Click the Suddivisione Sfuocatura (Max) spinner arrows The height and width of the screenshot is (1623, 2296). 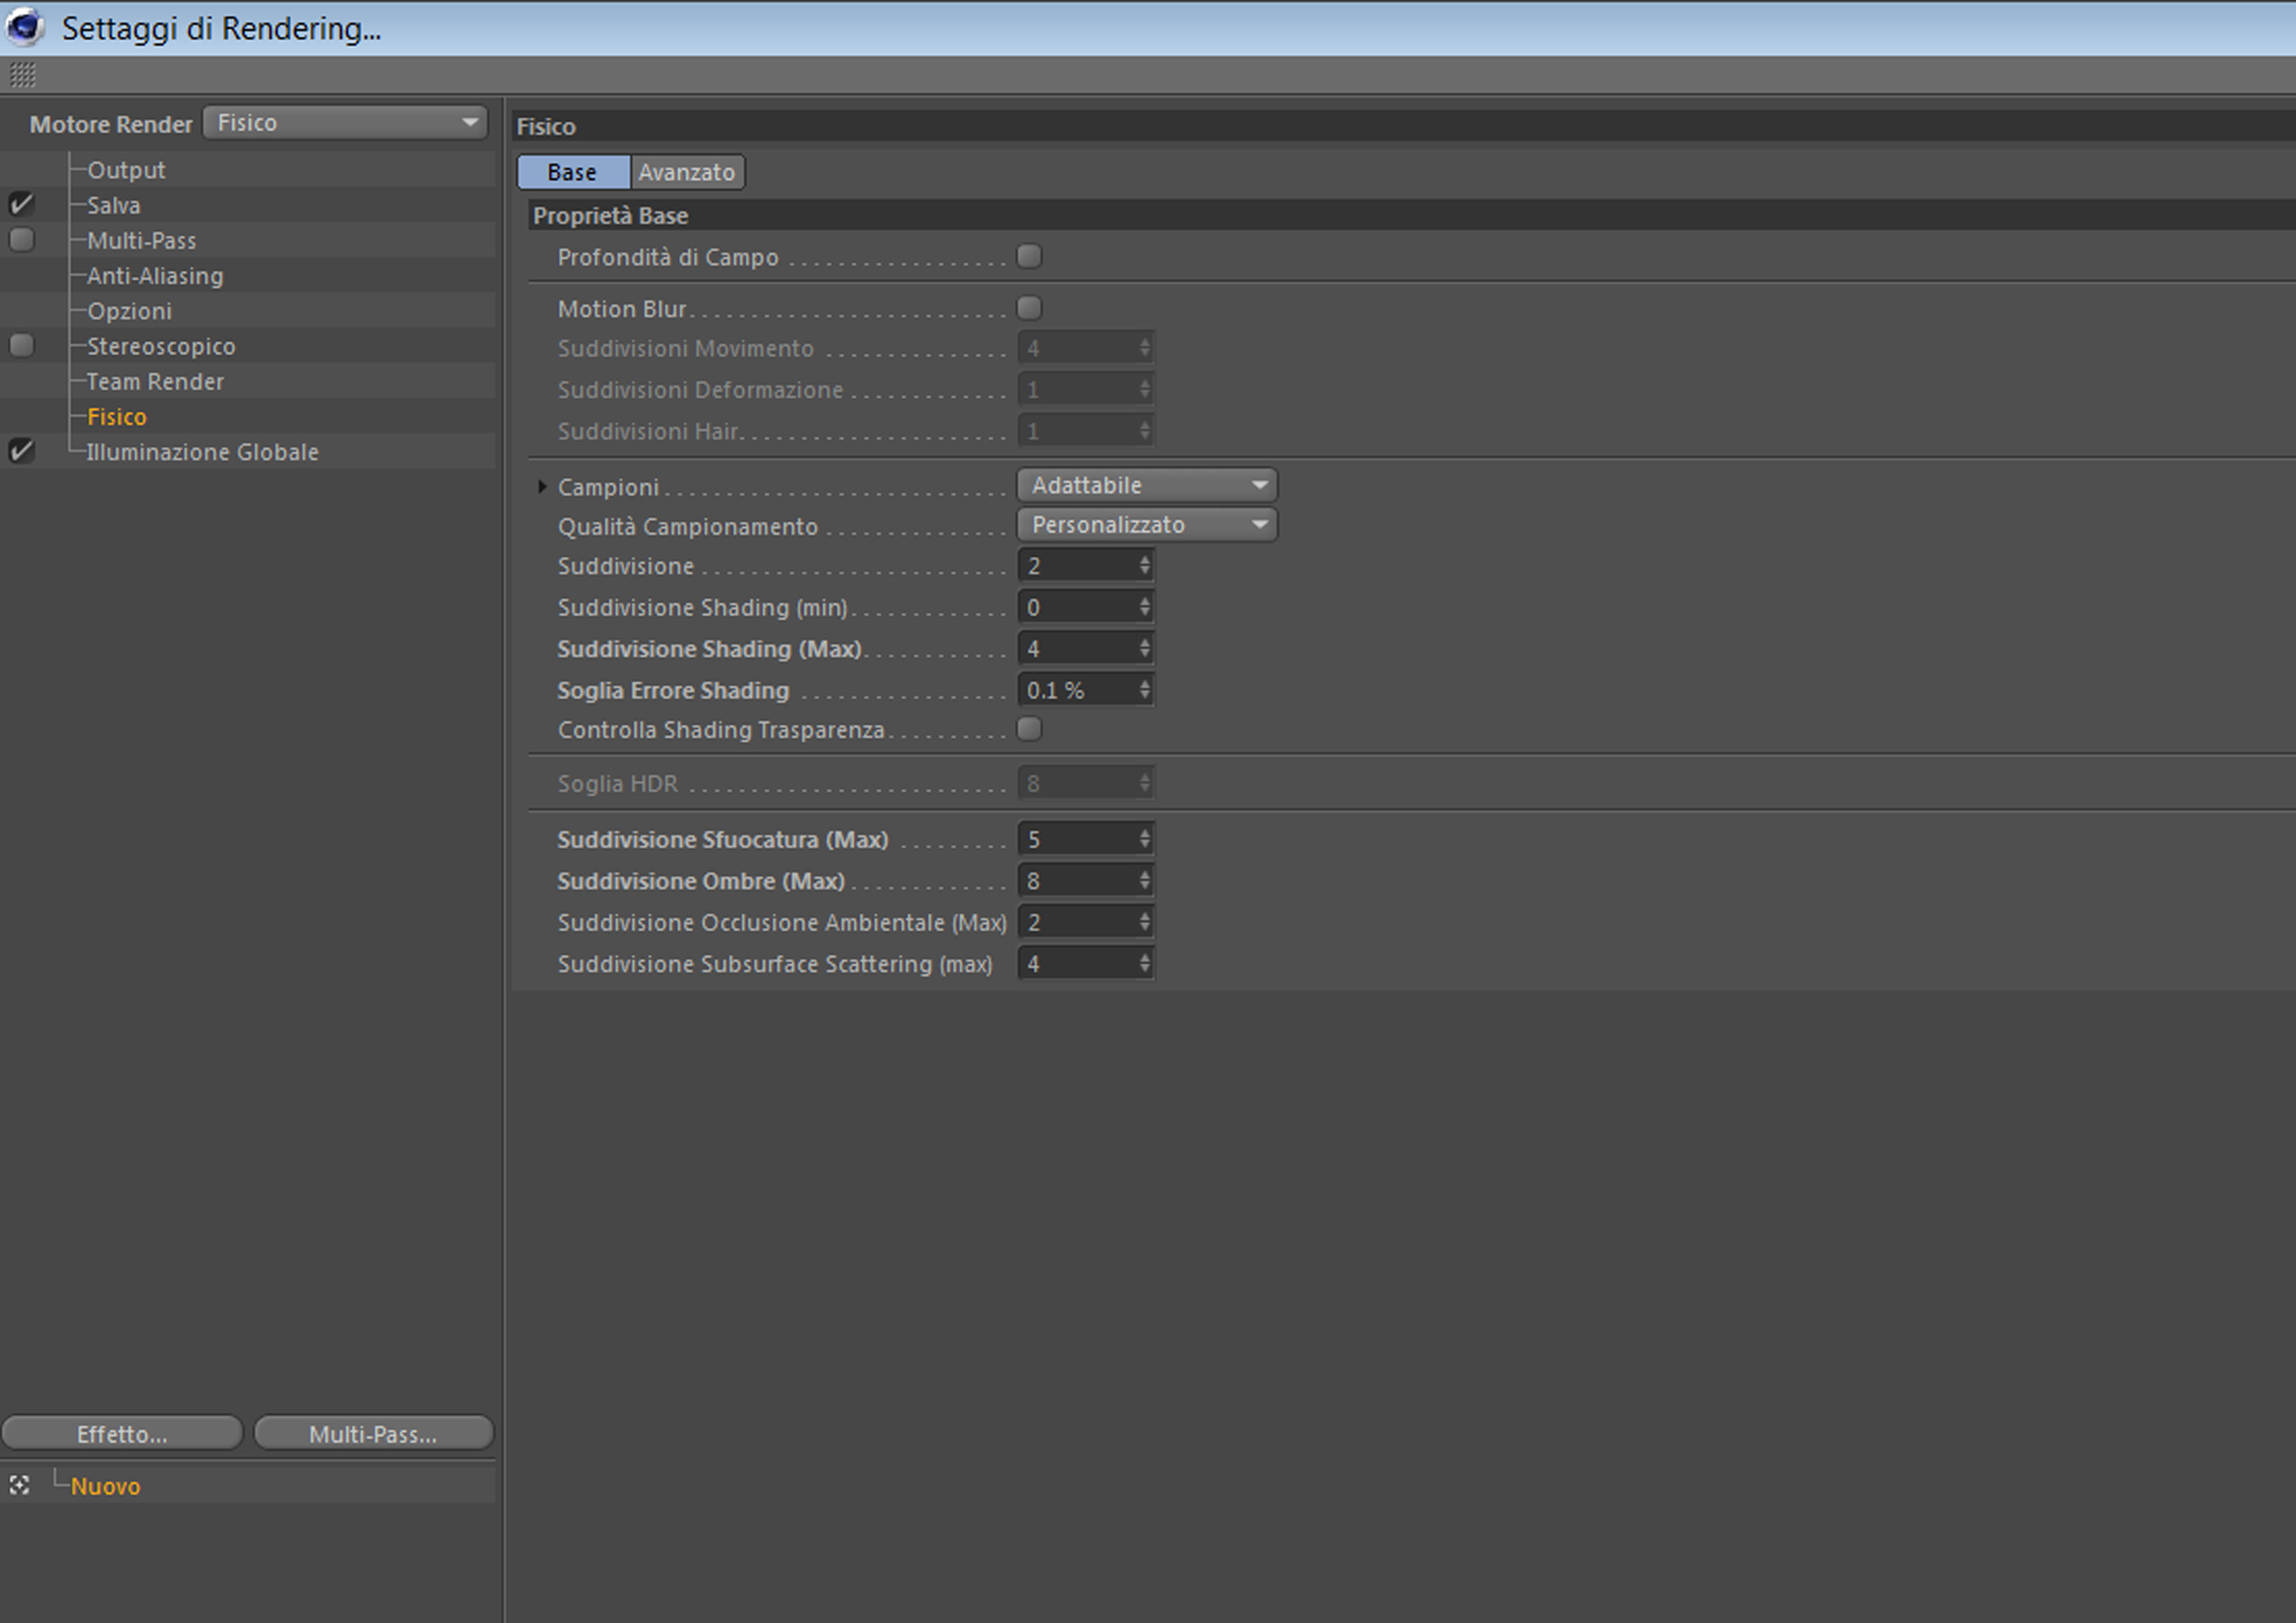[x=1144, y=839]
